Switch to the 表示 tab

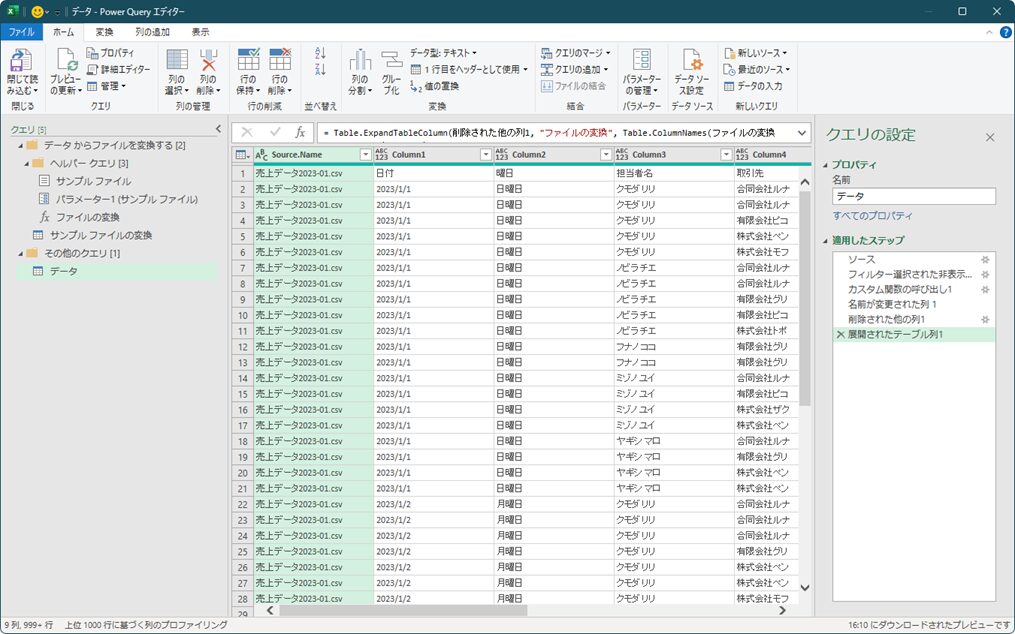pos(201,32)
